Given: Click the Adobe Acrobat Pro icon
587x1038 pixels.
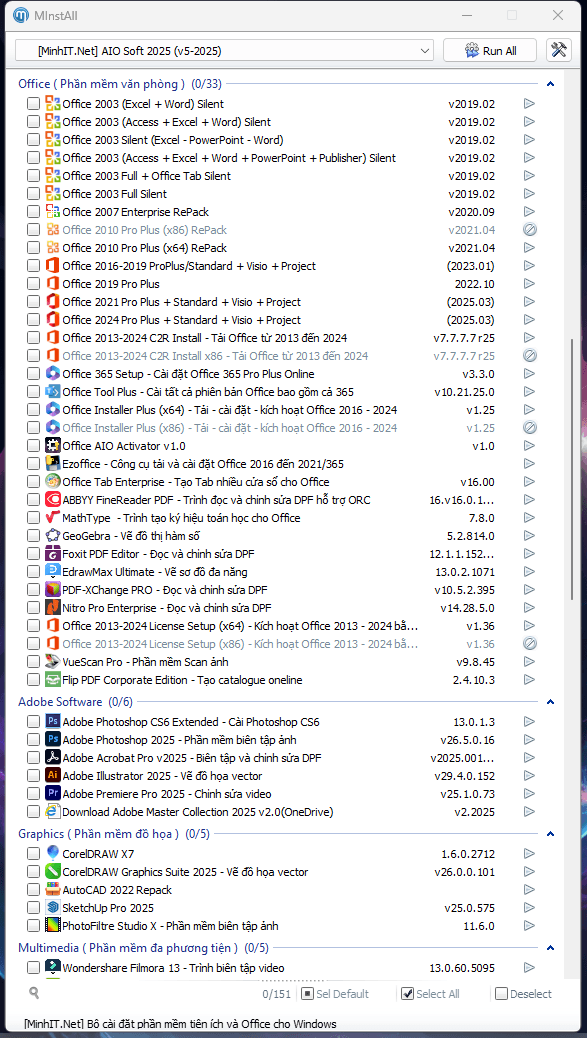Looking at the screenshot, I should [x=52, y=757].
